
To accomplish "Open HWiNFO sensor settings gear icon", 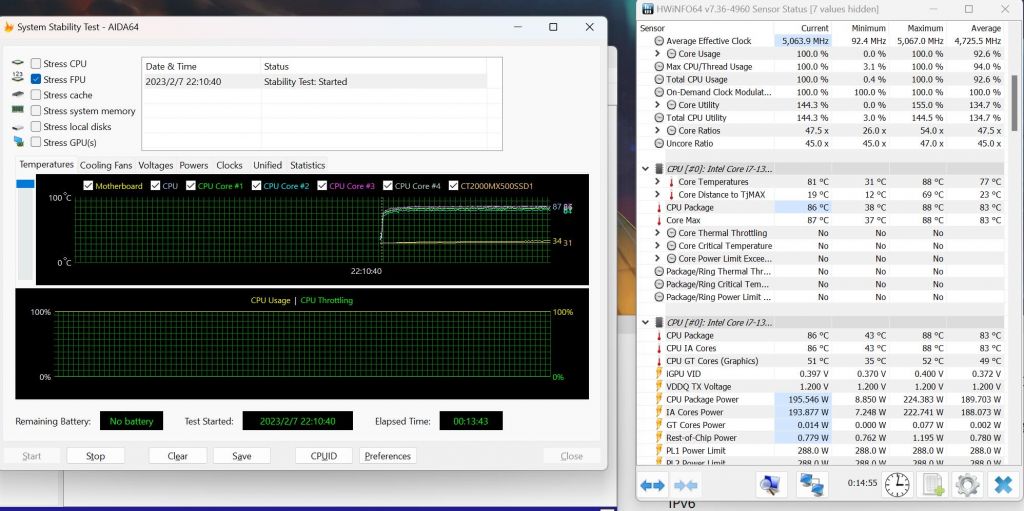I will coord(966,485).
